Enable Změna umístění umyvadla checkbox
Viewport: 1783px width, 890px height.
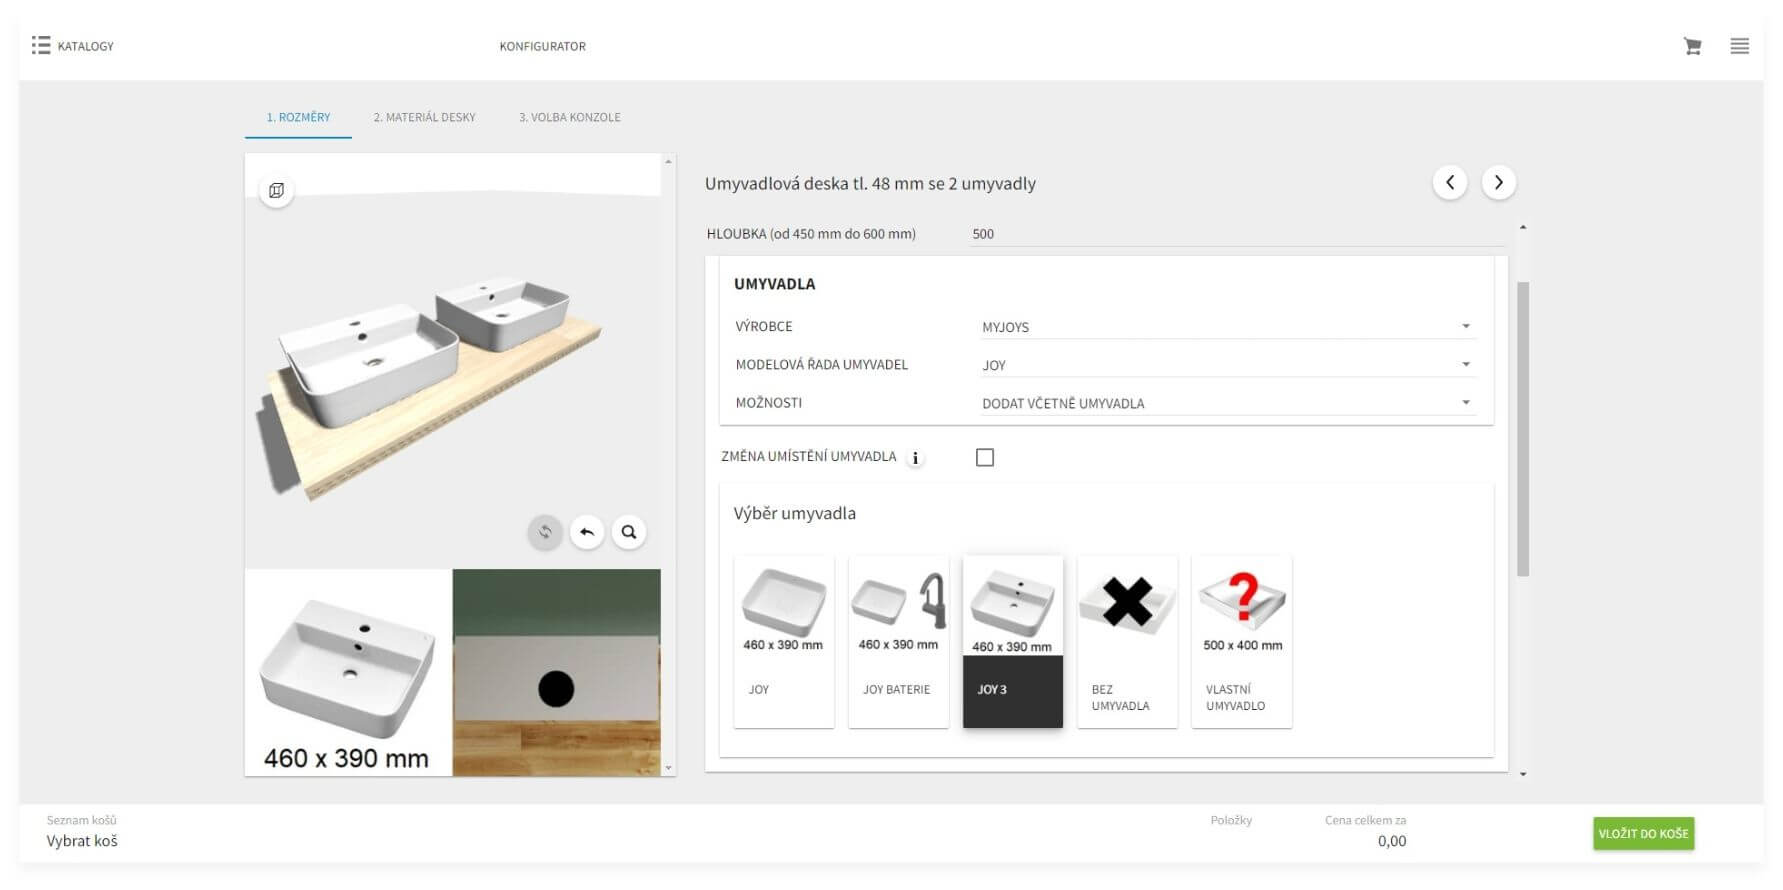pyautogui.click(x=985, y=457)
